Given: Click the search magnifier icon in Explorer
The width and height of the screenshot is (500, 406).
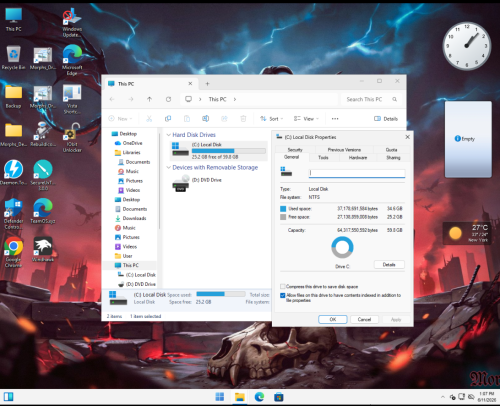Looking at the screenshot, I should click(395, 99).
